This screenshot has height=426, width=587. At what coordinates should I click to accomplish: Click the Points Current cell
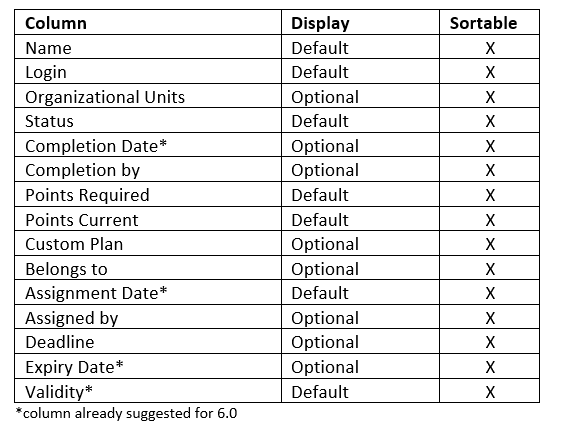[x=148, y=219]
